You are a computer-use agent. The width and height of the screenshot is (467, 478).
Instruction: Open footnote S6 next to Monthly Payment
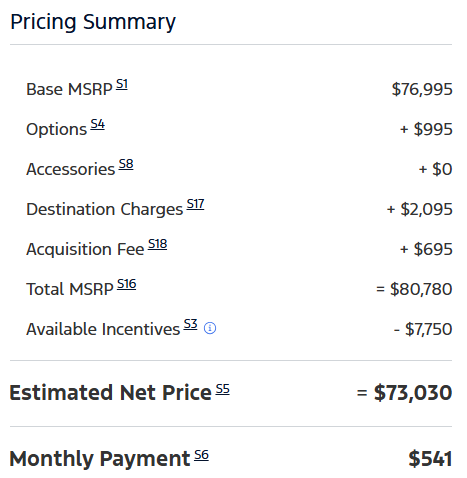(202, 455)
